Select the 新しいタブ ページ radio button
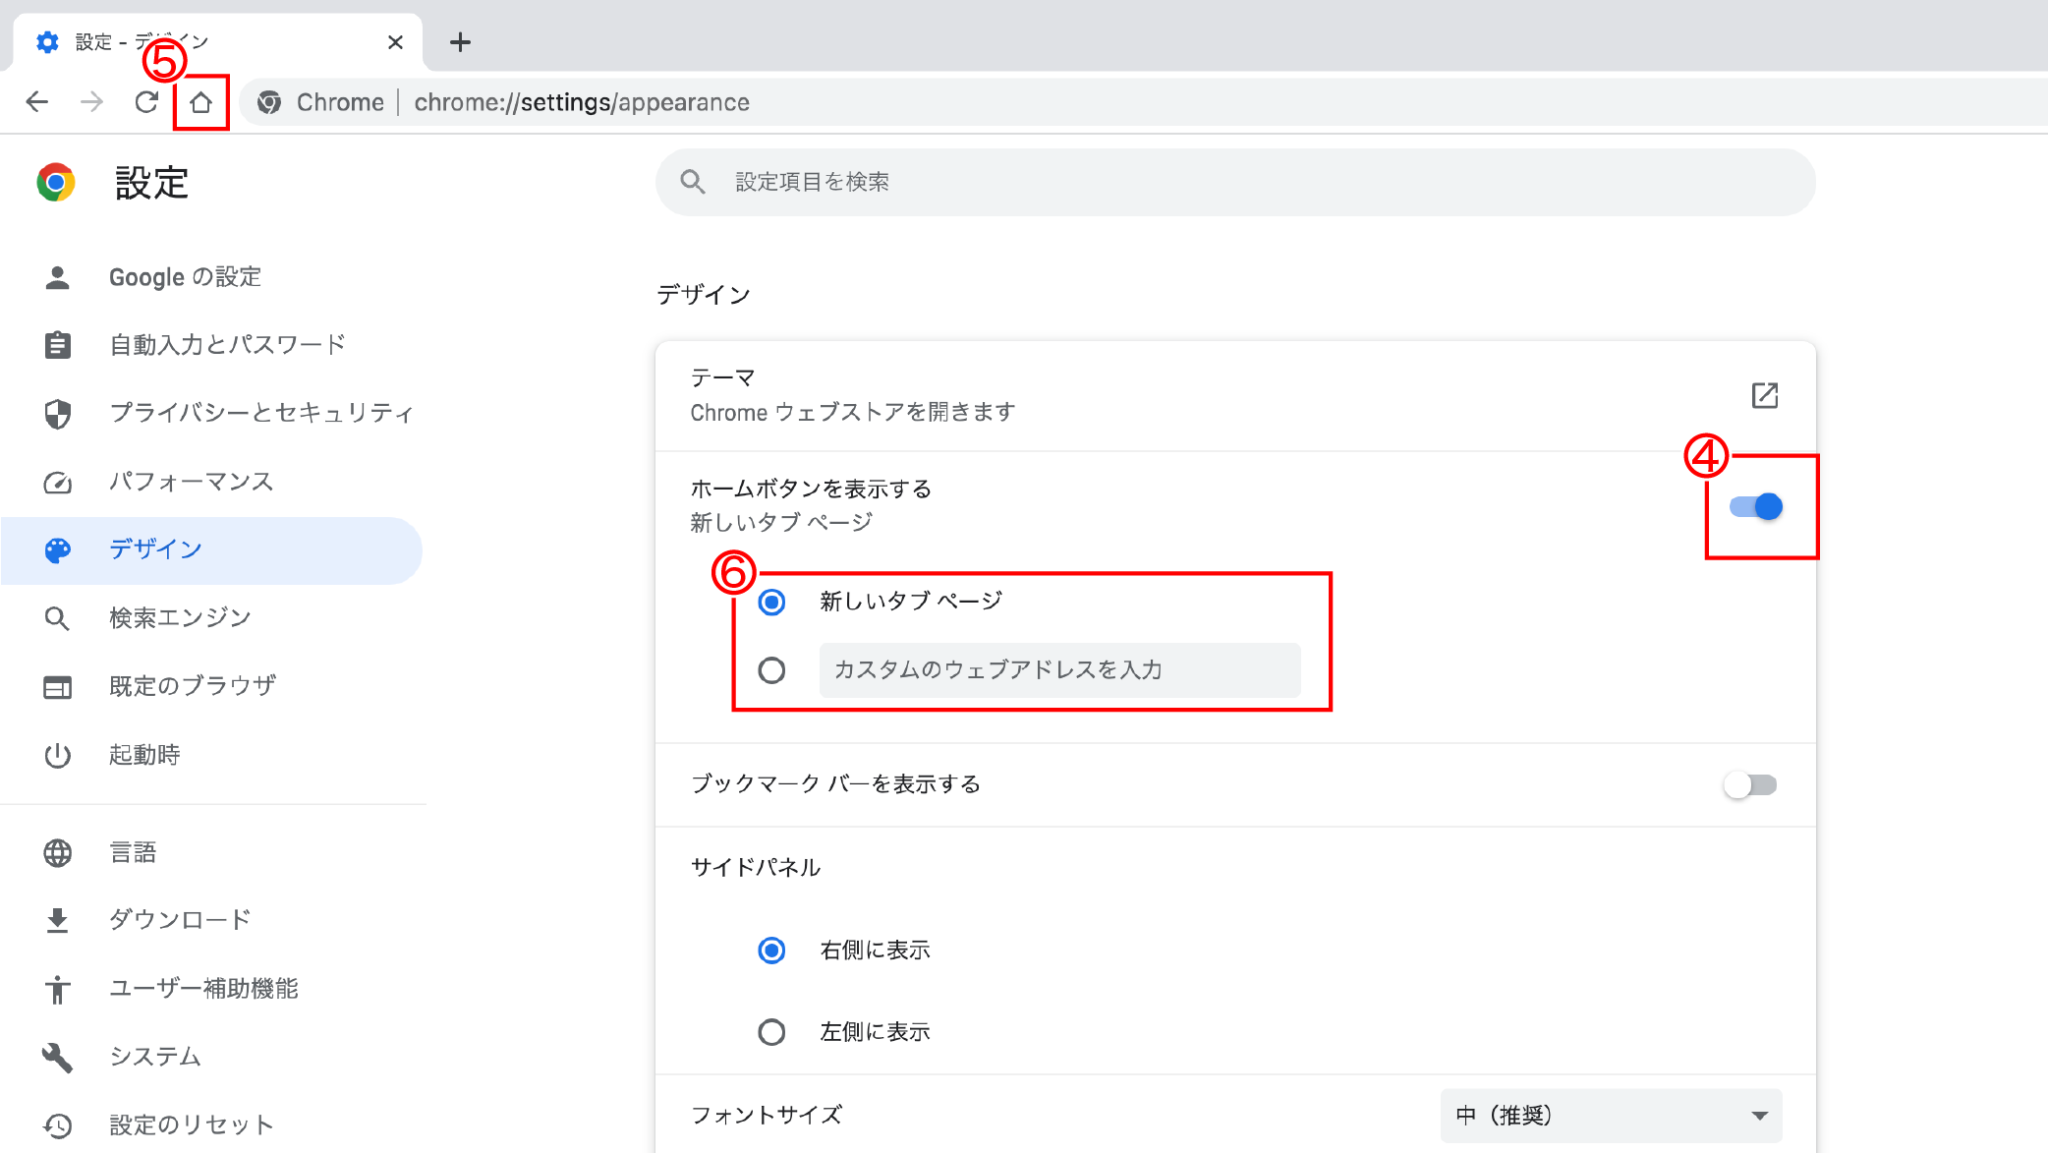This screenshot has width=2048, height=1153. 772,602
